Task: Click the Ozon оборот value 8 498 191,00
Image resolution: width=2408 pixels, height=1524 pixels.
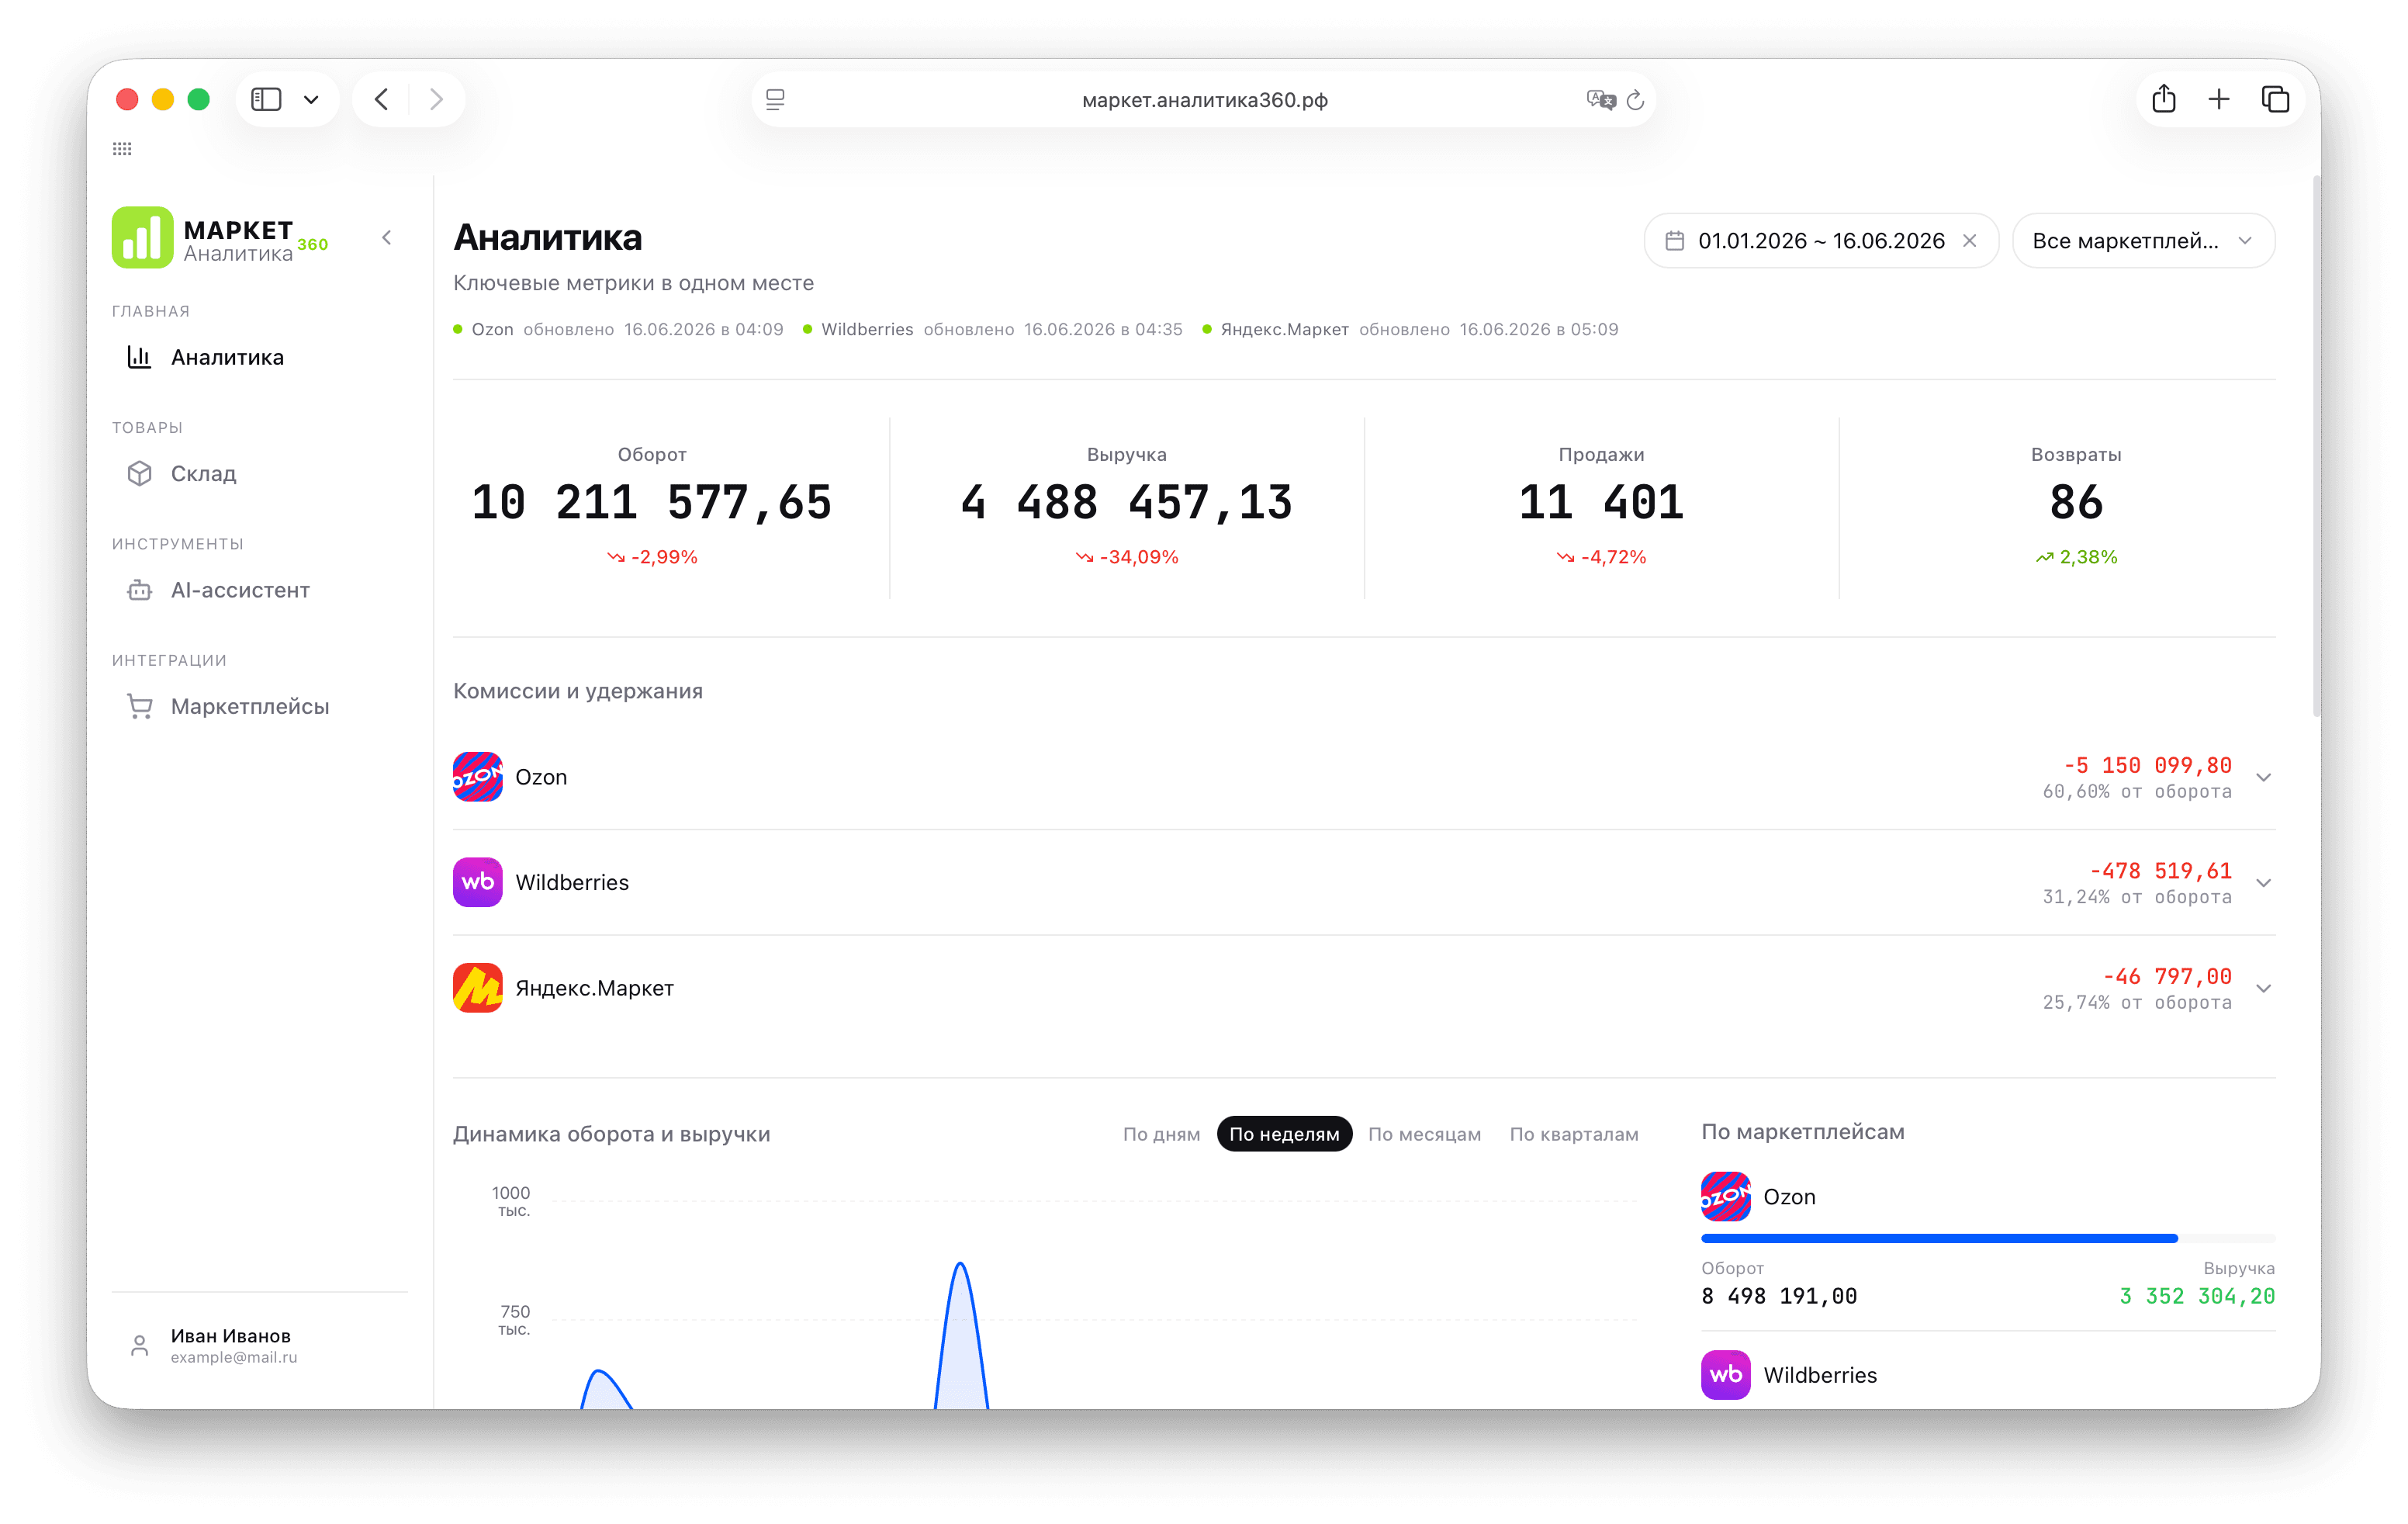Action: point(1779,1296)
